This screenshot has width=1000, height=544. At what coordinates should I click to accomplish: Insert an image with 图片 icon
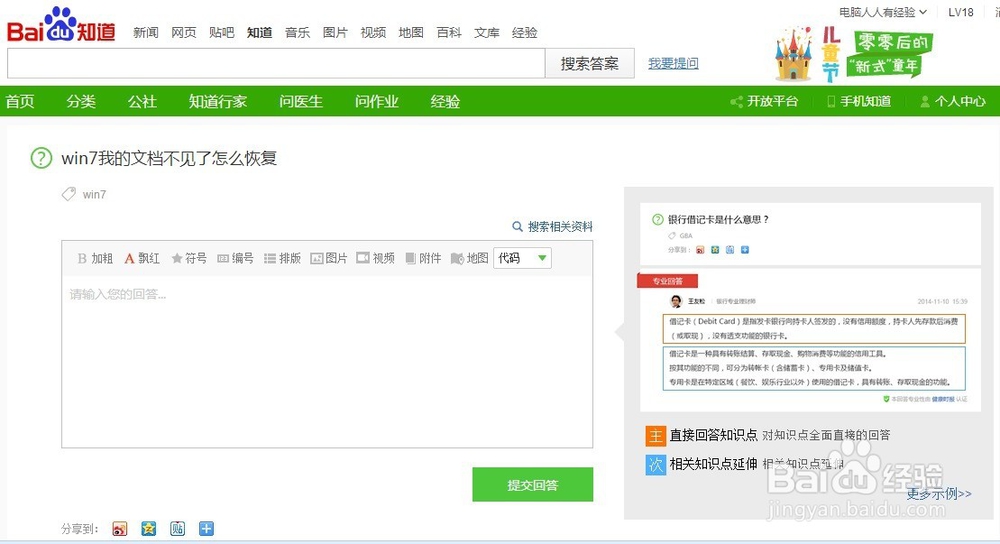pos(329,258)
